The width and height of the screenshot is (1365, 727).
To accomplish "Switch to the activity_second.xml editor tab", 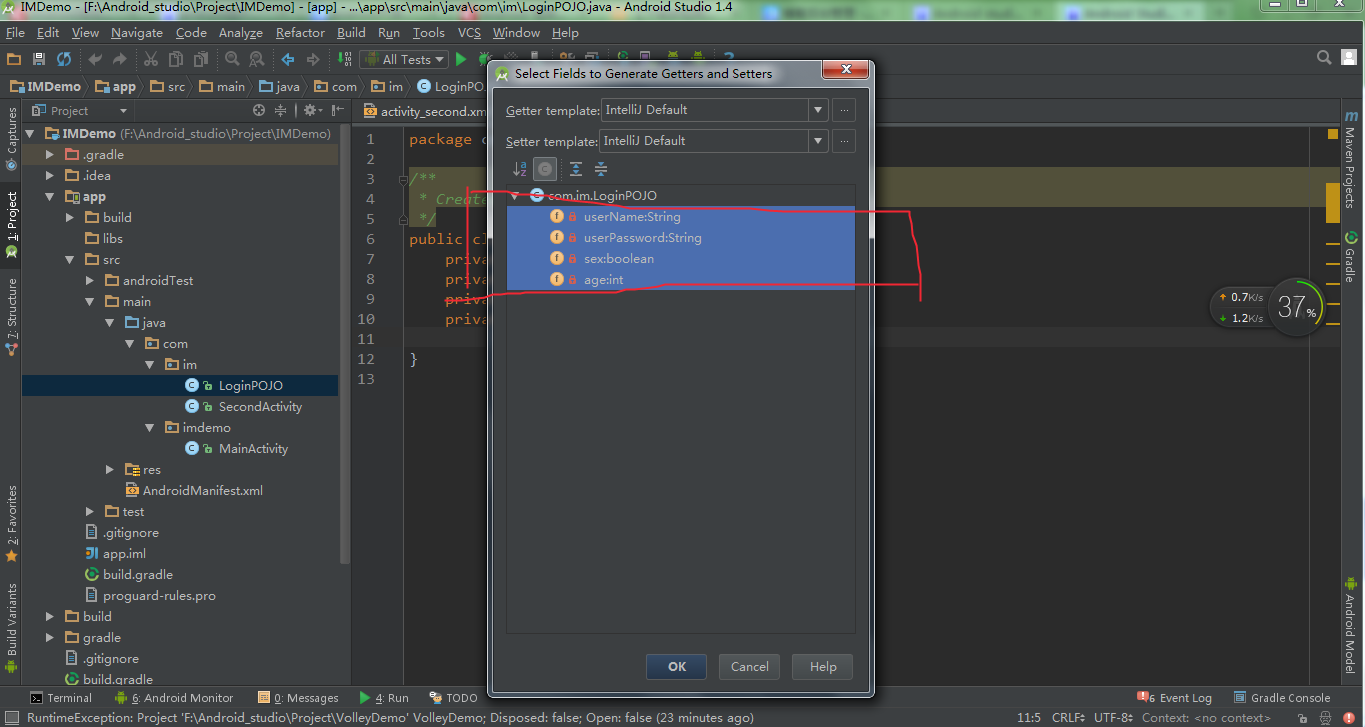I will point(425,111).
